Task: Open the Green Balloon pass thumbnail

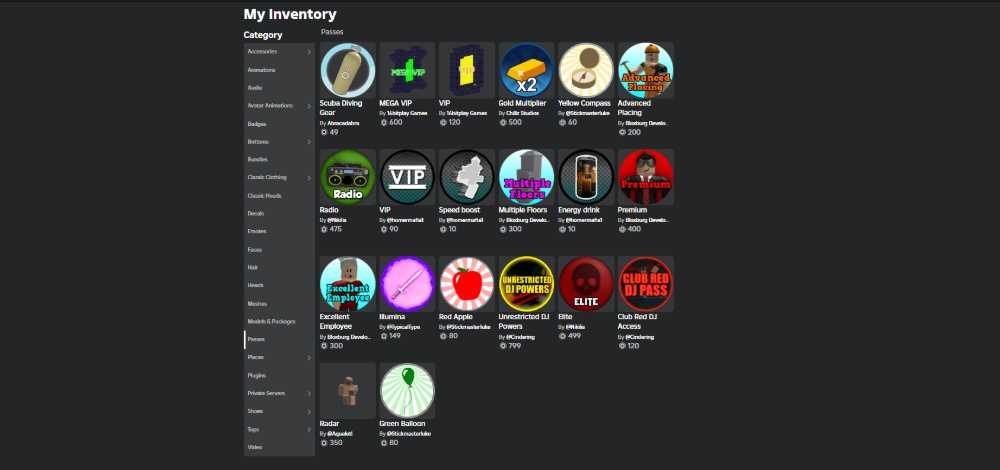Action: click(x=408, y=391)
